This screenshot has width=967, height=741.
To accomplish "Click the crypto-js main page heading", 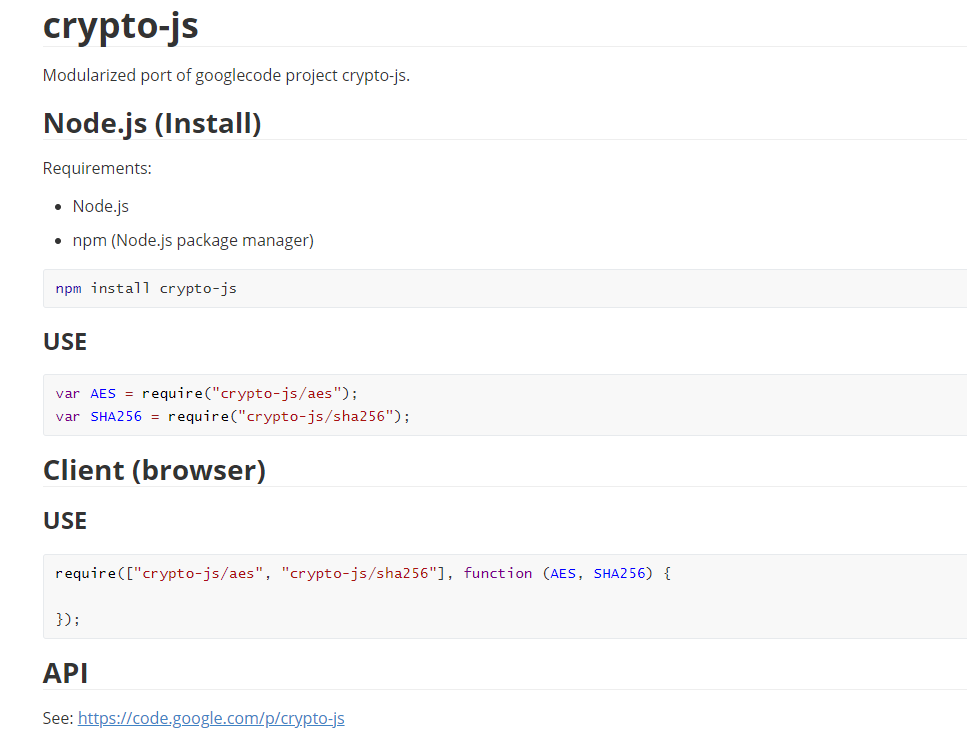I will (x=120, y=25).
